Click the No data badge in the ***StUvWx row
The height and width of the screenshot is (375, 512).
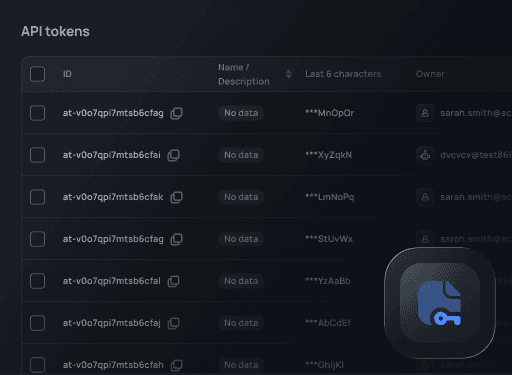241,239
